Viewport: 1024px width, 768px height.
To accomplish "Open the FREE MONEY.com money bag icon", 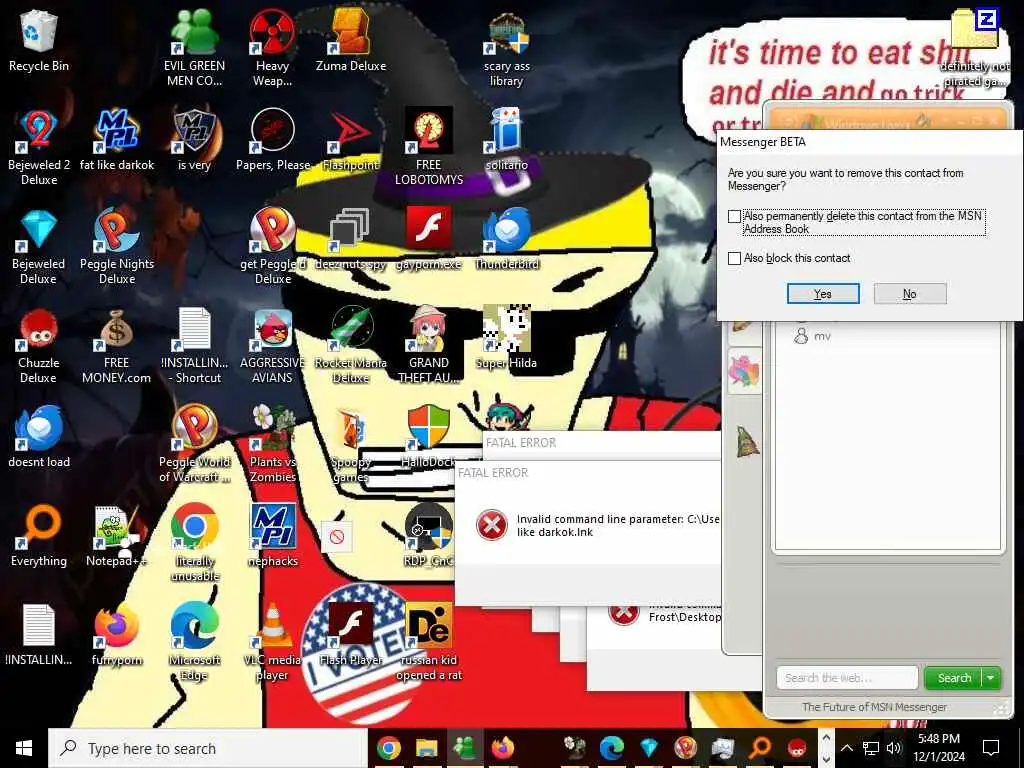I will [117, 347].
